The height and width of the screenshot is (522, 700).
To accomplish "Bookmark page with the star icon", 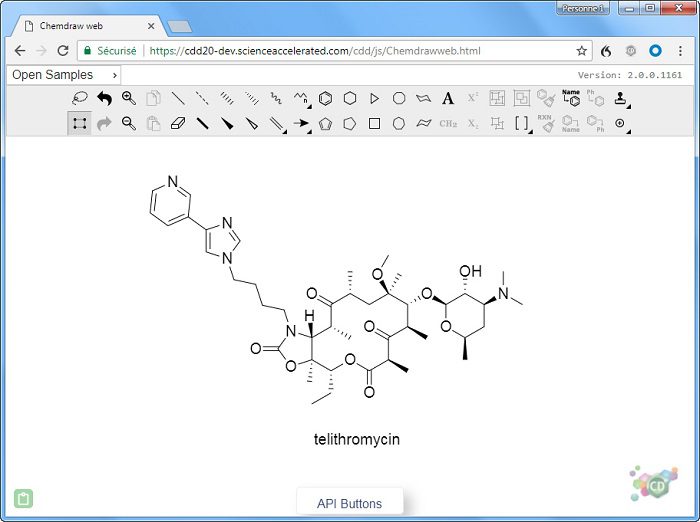I will 581,51.
